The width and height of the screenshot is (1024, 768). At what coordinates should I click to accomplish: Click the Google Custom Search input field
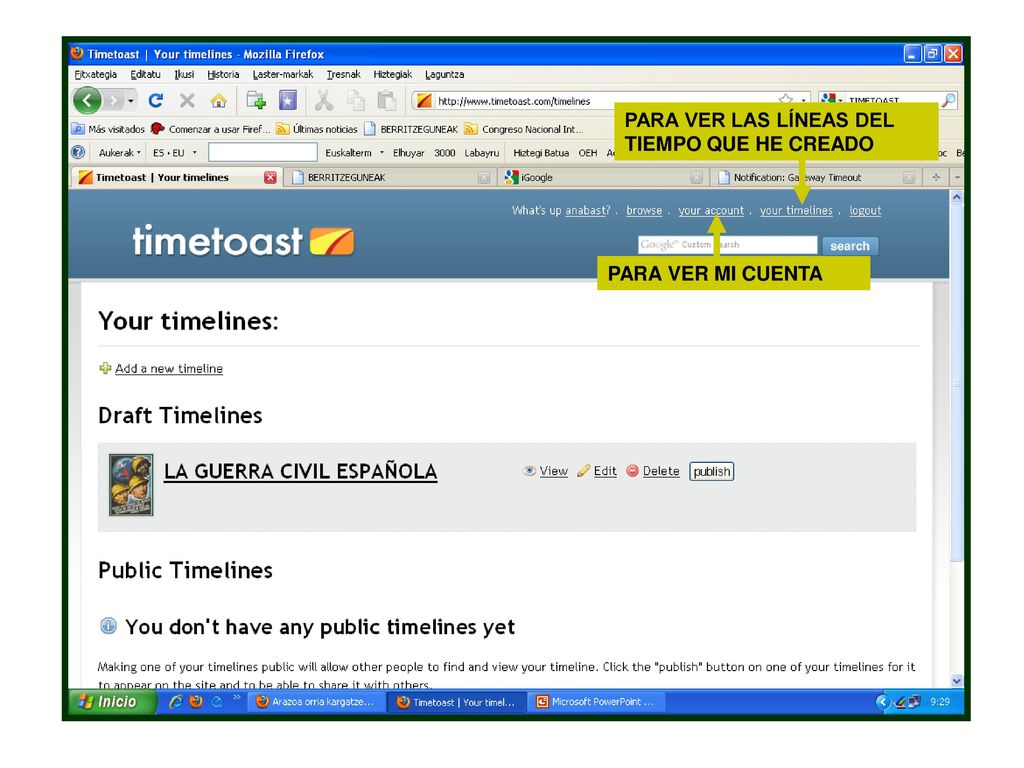coord(728,245)
